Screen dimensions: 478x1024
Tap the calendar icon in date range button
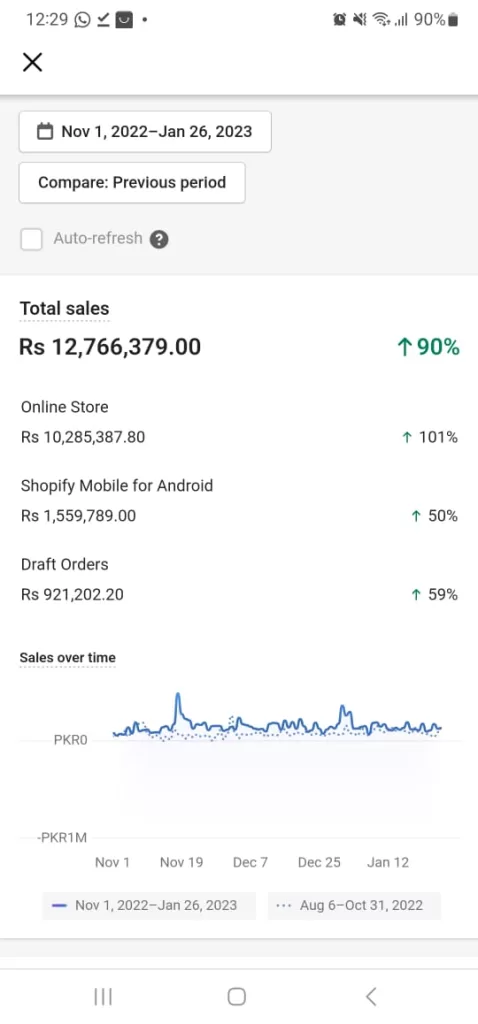click(x=44, y=131)
